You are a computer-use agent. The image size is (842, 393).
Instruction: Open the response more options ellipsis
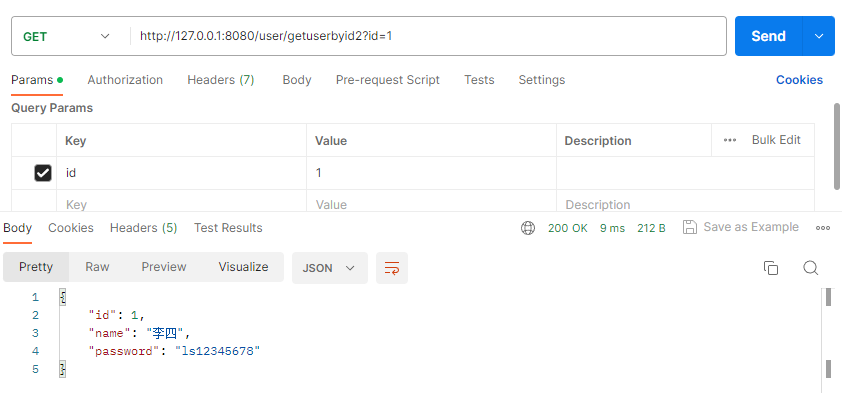pos(823,228)
